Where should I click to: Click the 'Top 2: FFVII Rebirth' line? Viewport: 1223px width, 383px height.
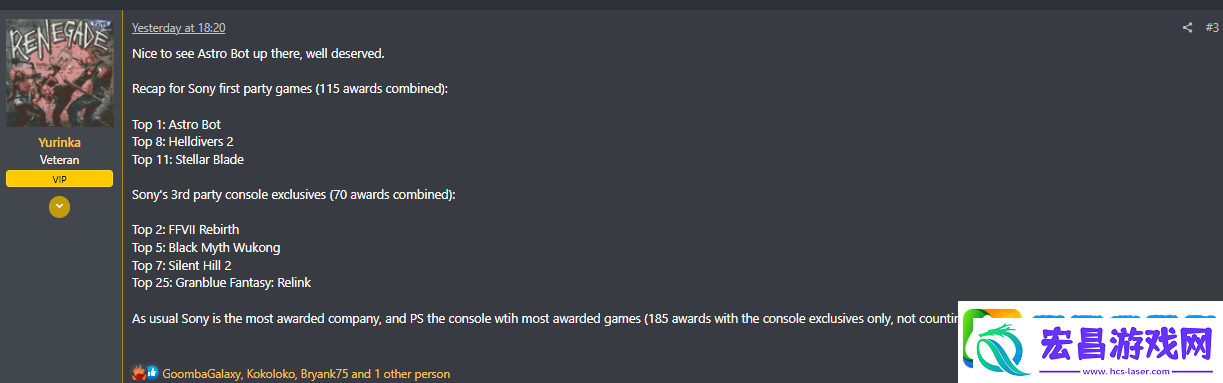click(x=186, y=230)
